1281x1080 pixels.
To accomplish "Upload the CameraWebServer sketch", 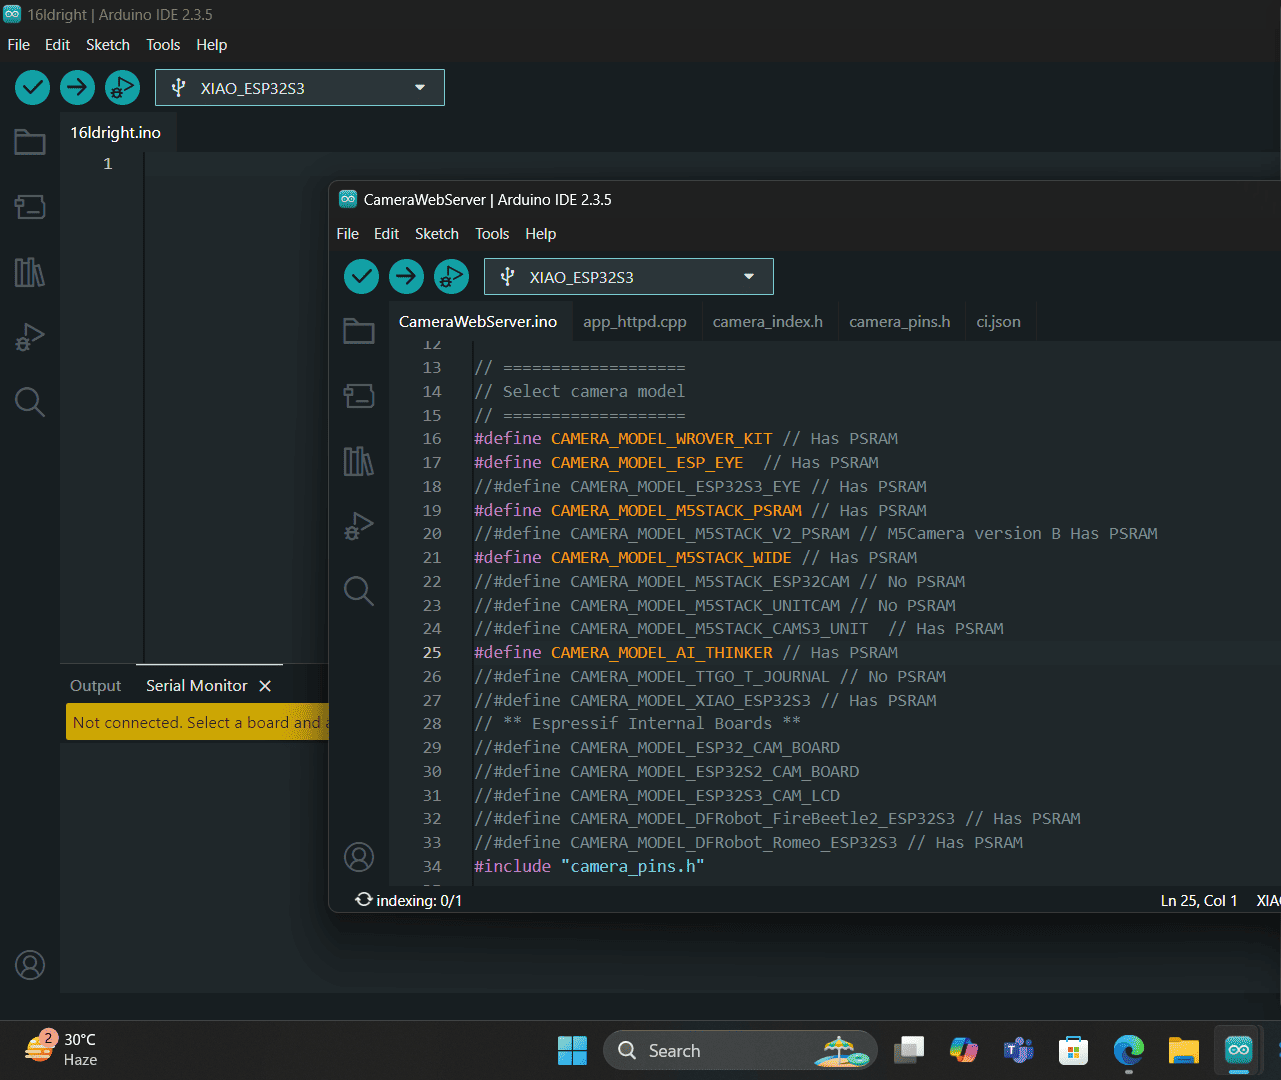I will click(x=406, y=277).
